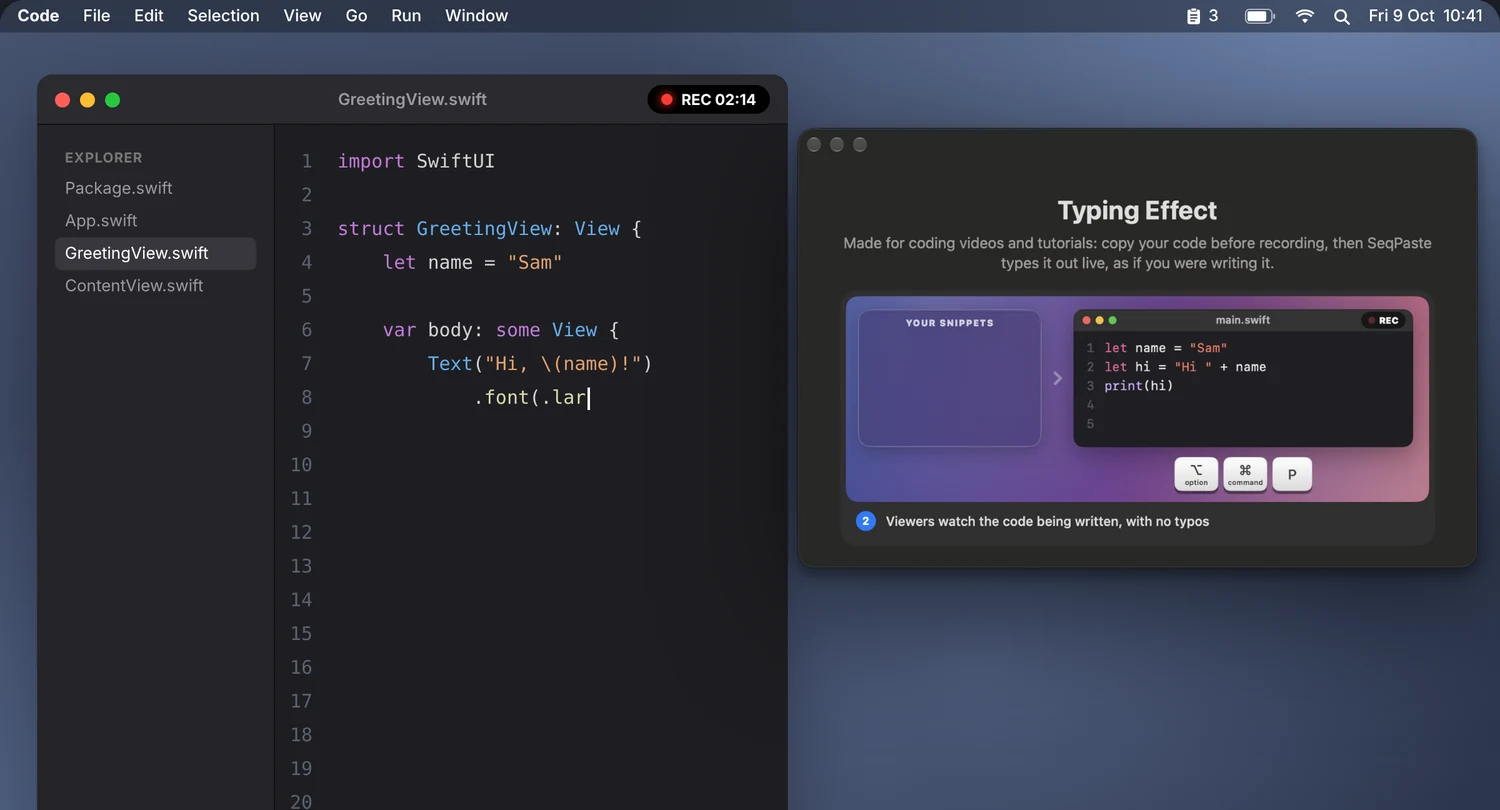Click "print(hi)" in the main.swift preview
Image resolution: width=1500 pixels, height=810 pixels.
1139,386
